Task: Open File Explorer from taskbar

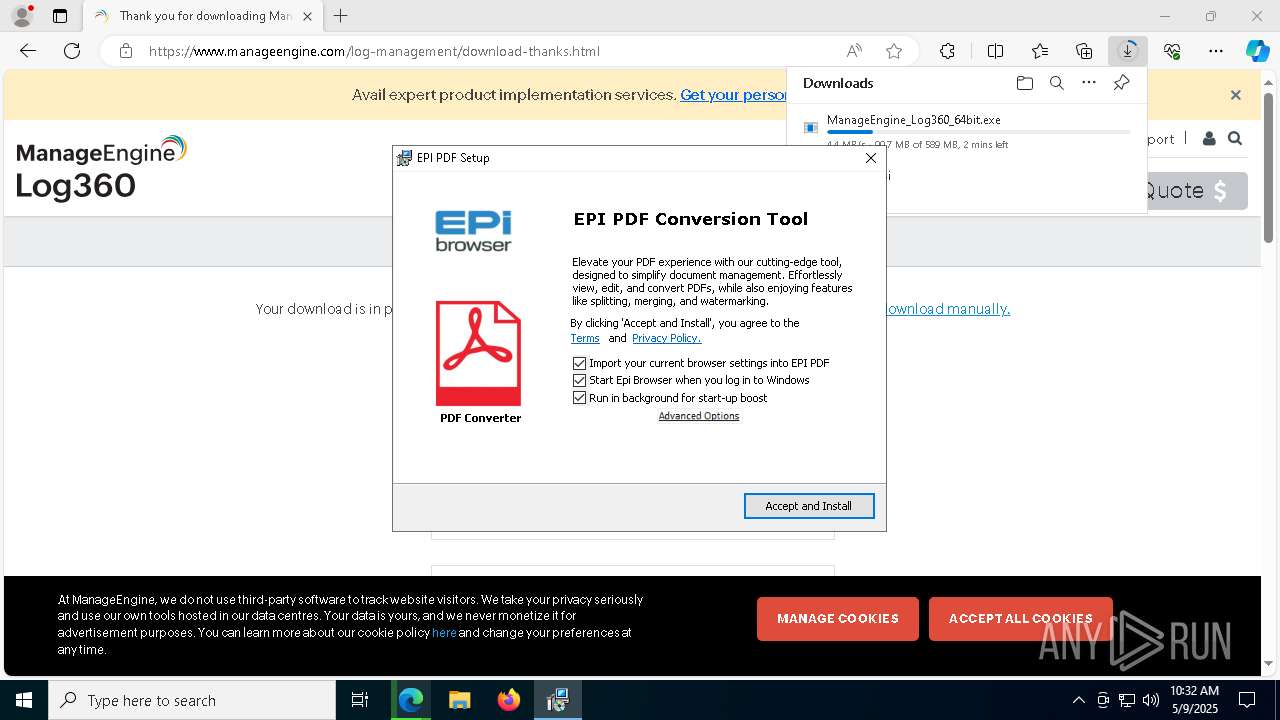Action: pyautogui.click(x=459, y=700)
